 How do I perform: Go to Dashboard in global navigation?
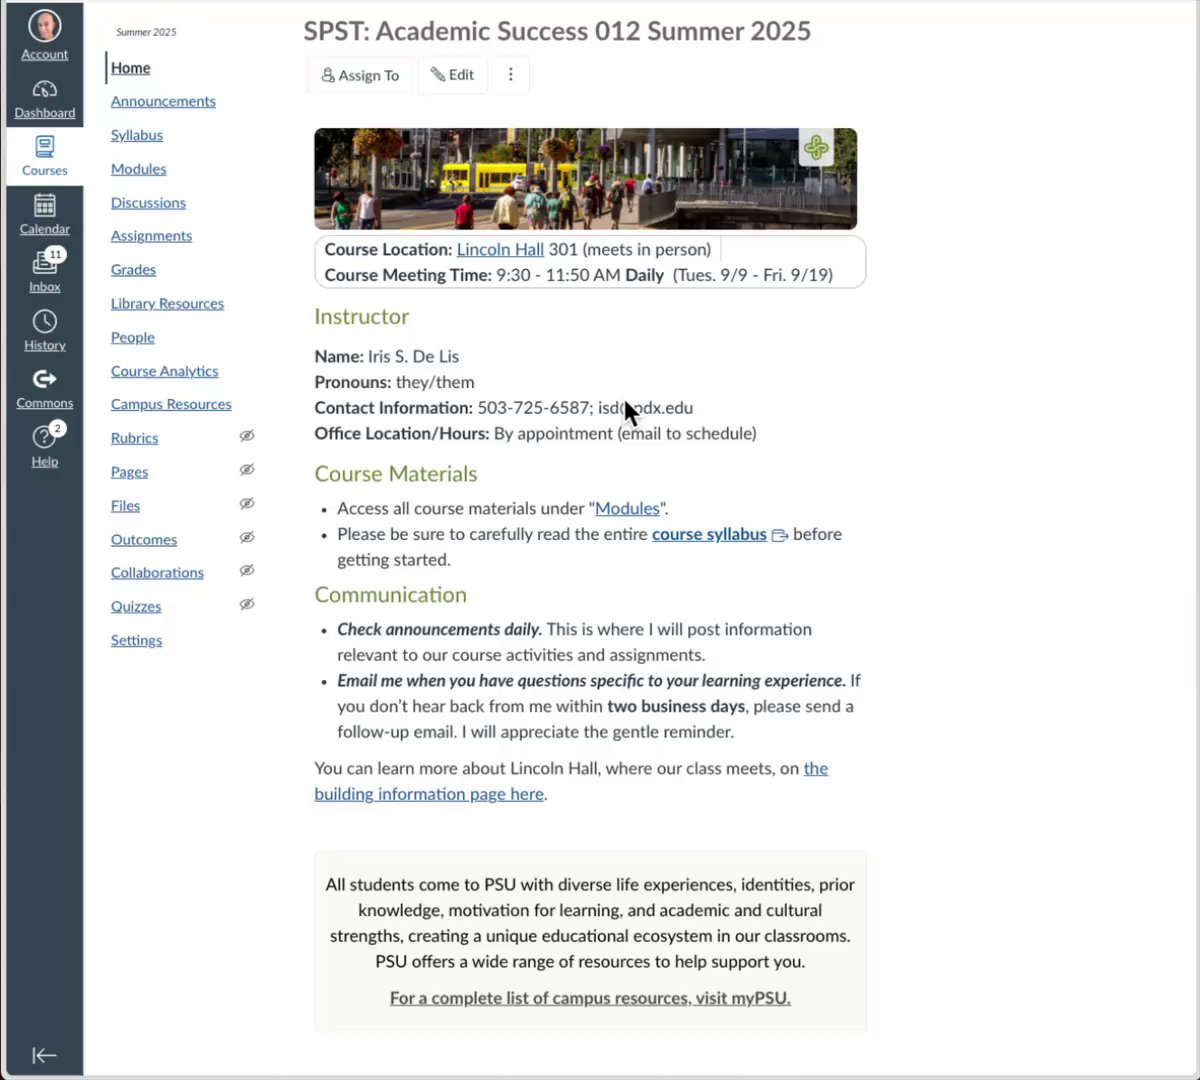[x=44, y=99]
